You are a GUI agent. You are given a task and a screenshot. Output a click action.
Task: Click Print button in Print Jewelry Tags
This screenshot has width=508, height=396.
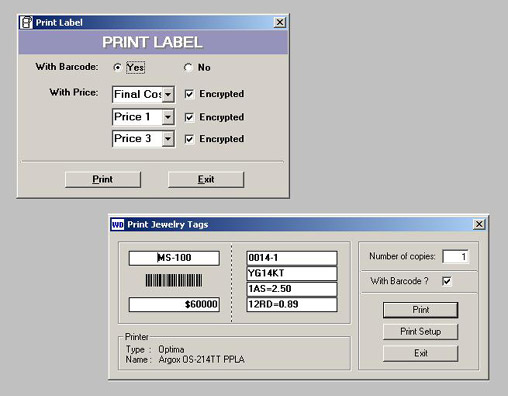click(421, 310)
